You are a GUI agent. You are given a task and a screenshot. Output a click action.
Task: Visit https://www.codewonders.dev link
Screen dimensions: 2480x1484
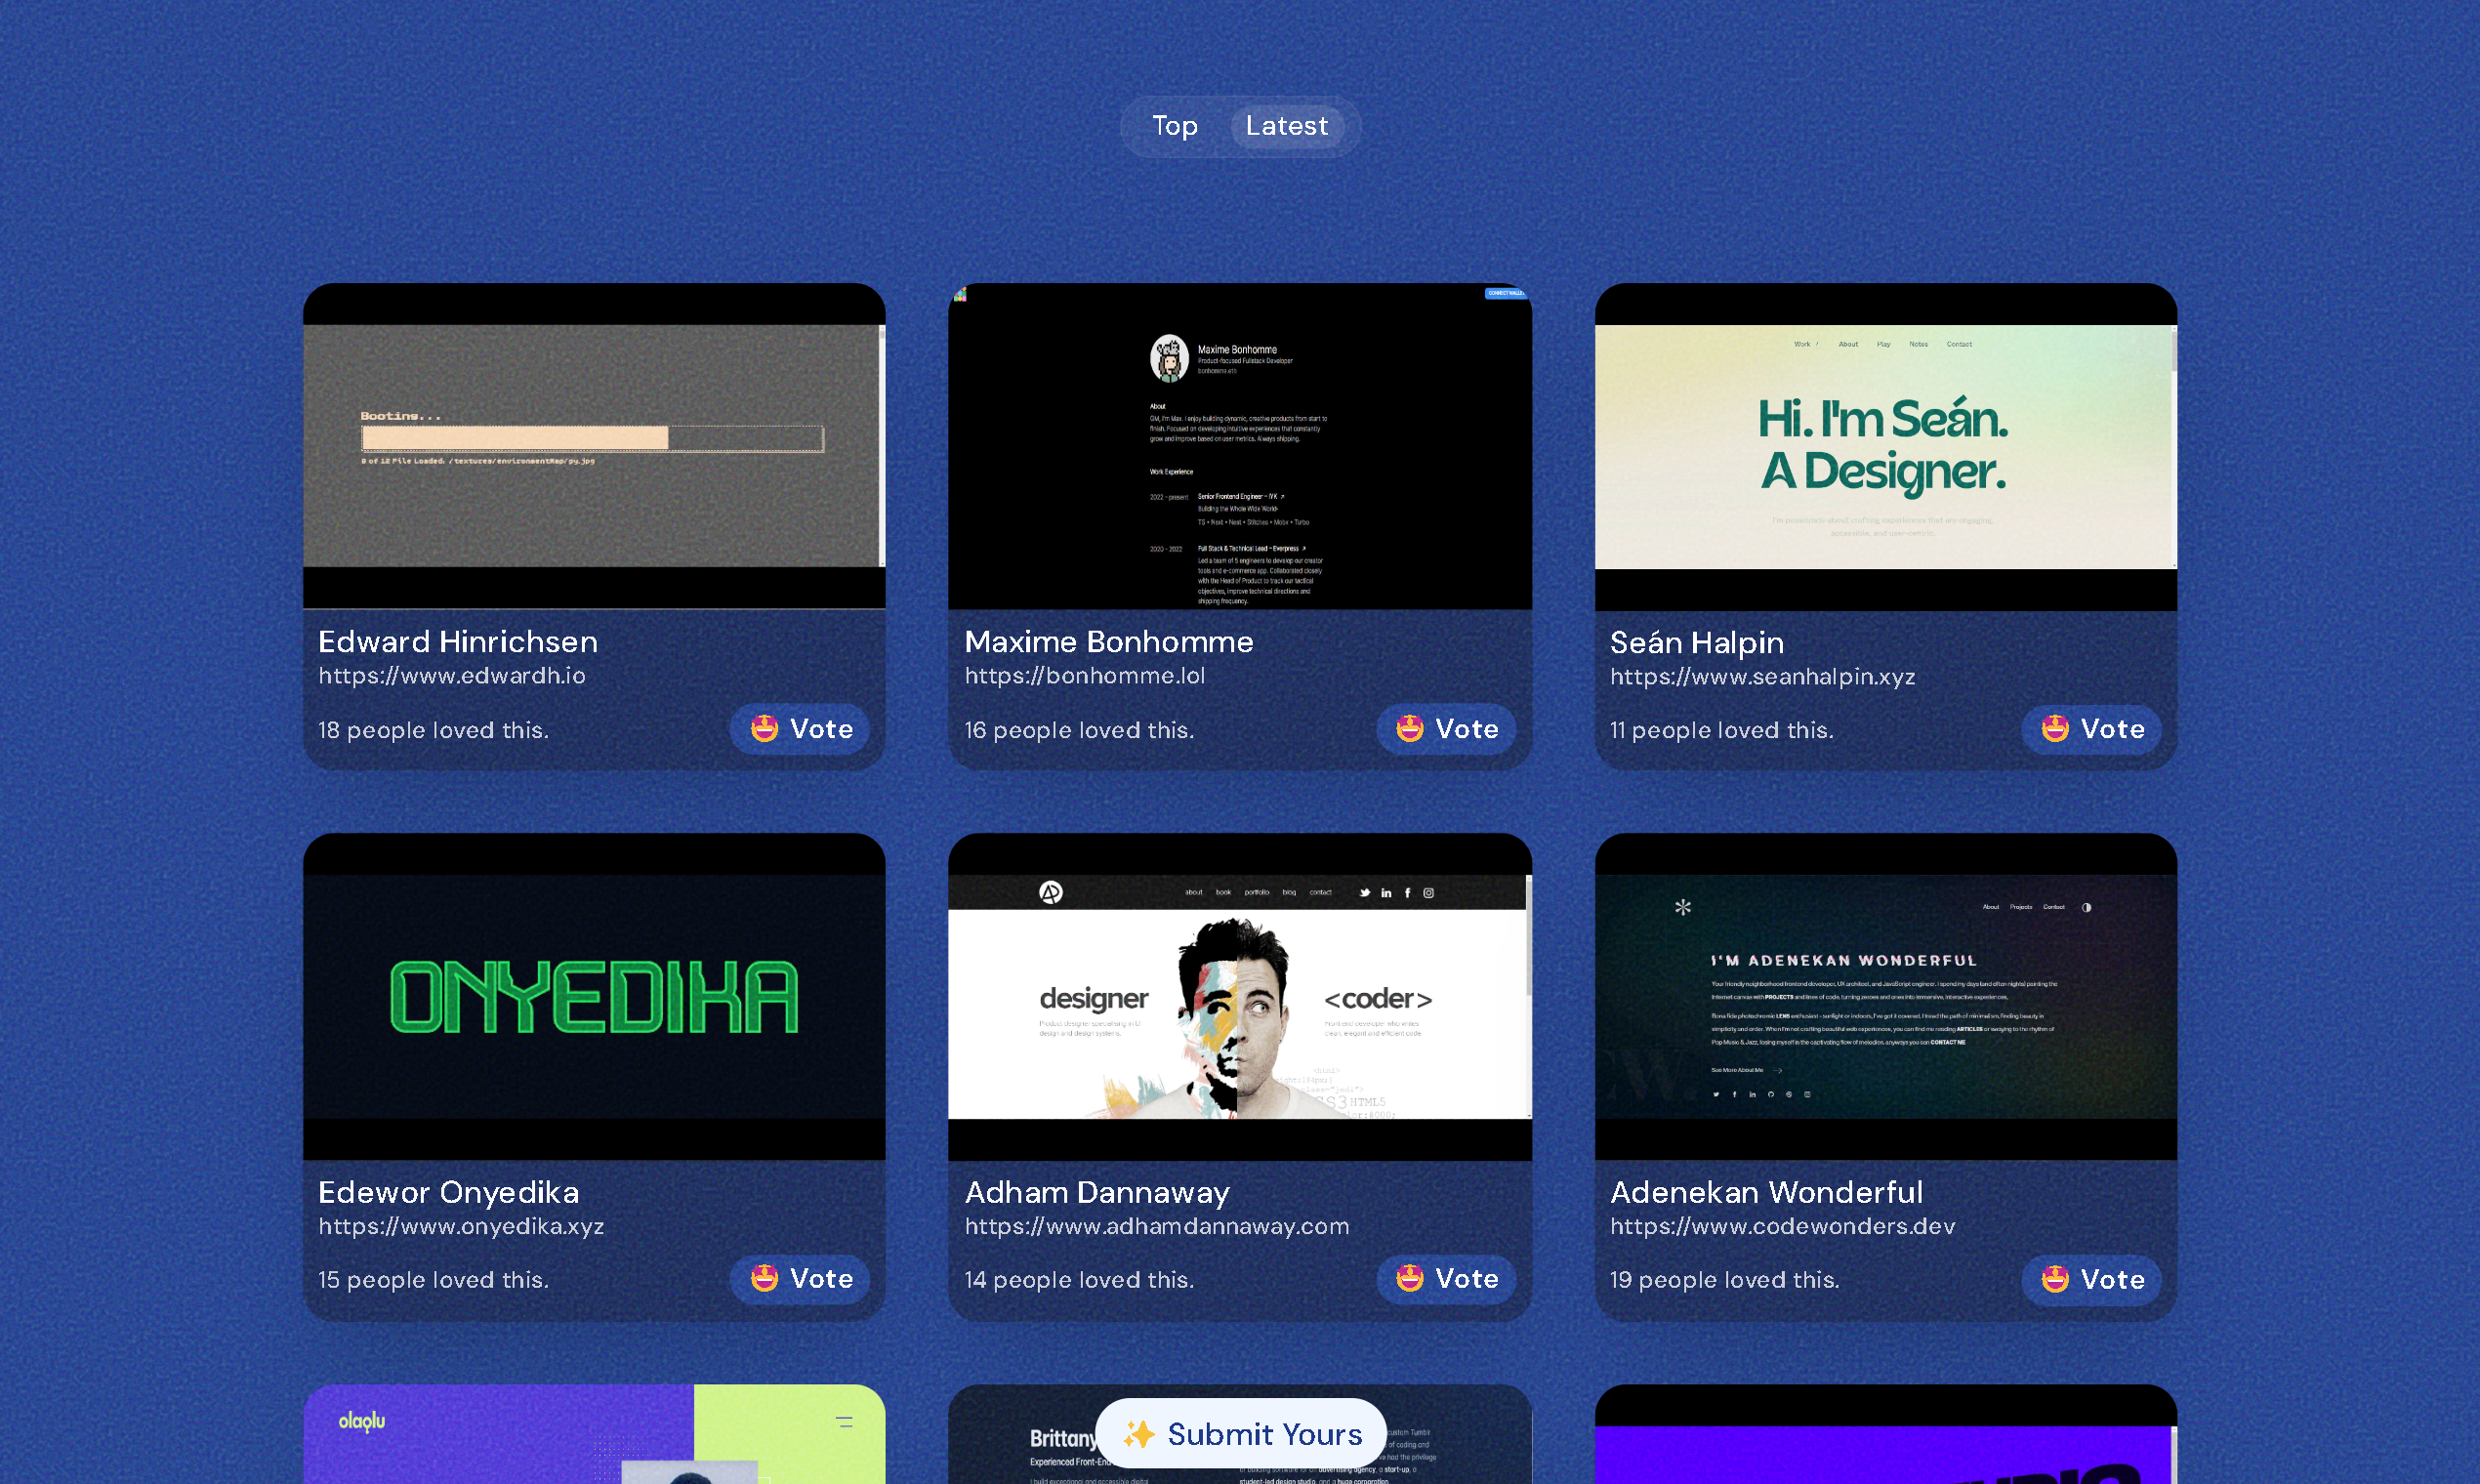1783,1226
